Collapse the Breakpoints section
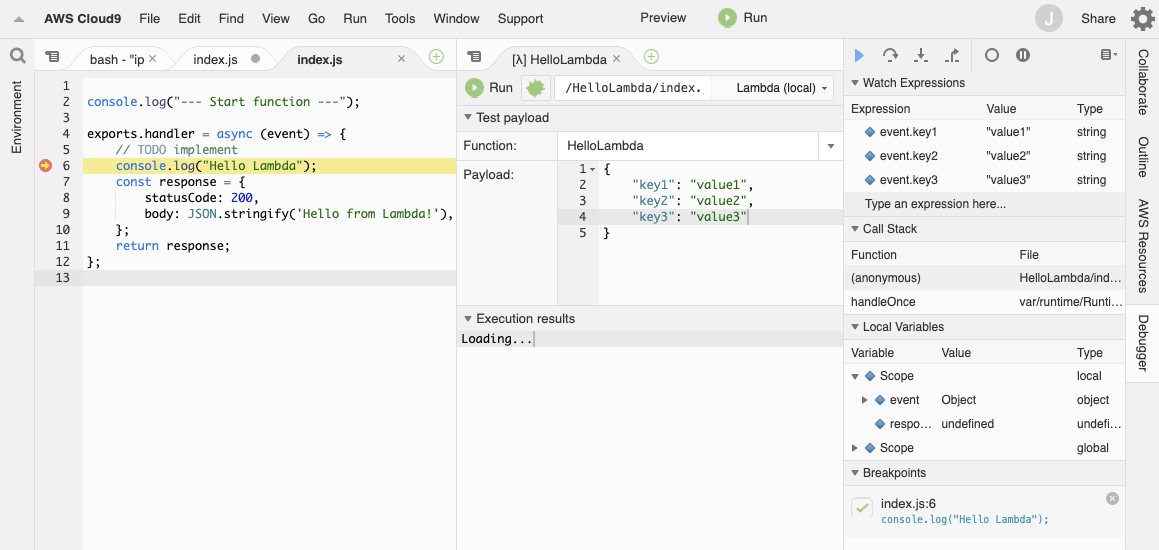Image resolution: width=1159 pixels, height=550 pixels. [x=855, y=473]
